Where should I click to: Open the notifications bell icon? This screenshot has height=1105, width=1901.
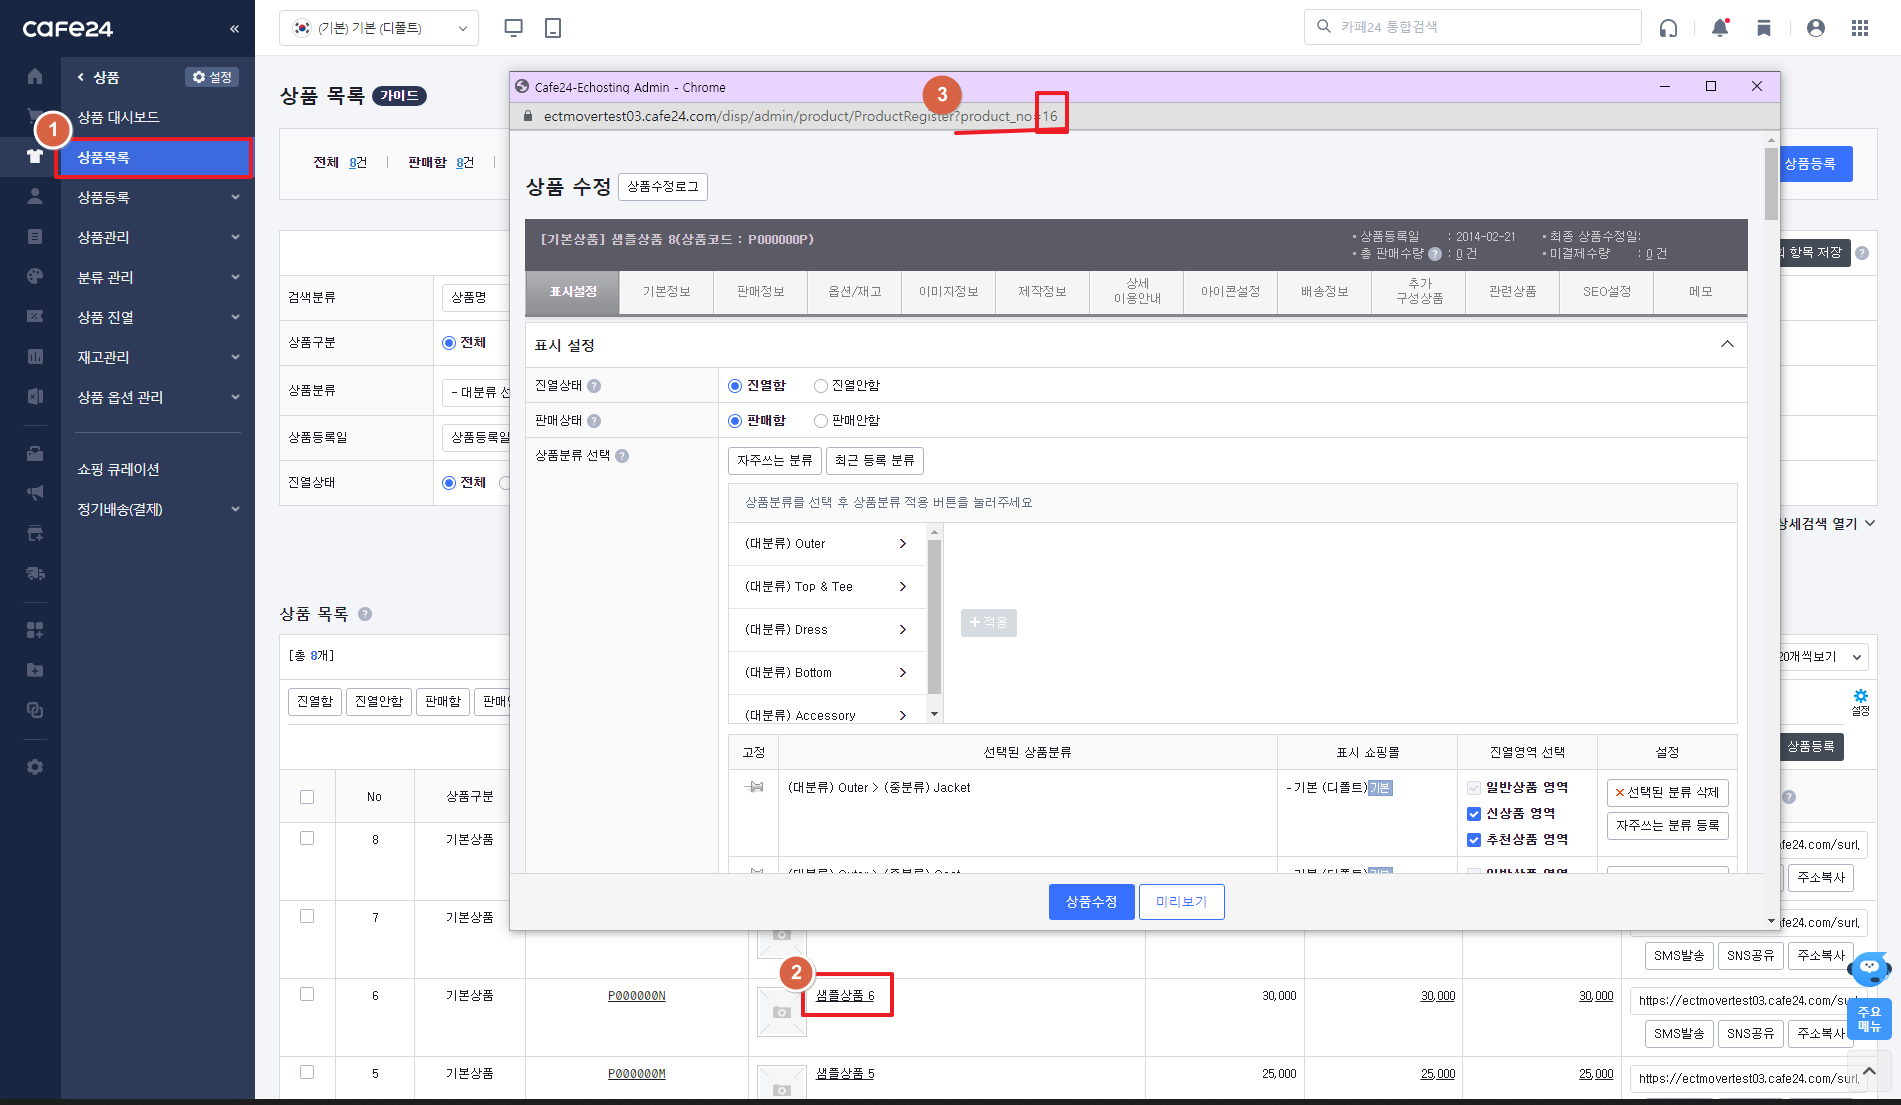[x=1720, y=28]
